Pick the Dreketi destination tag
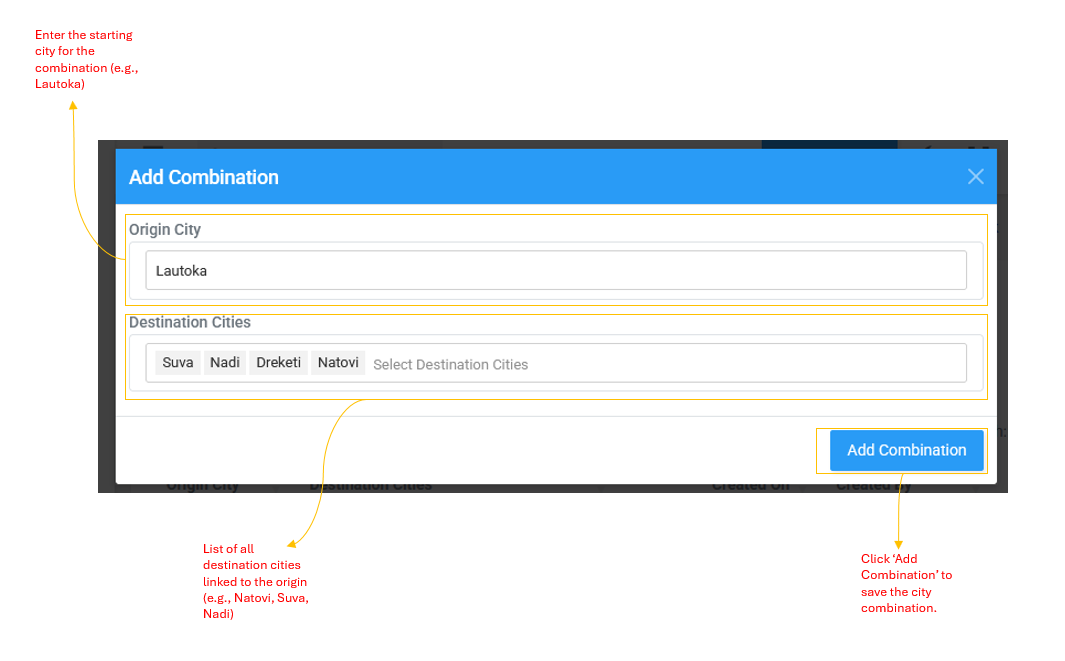 [x=278, y=363]
